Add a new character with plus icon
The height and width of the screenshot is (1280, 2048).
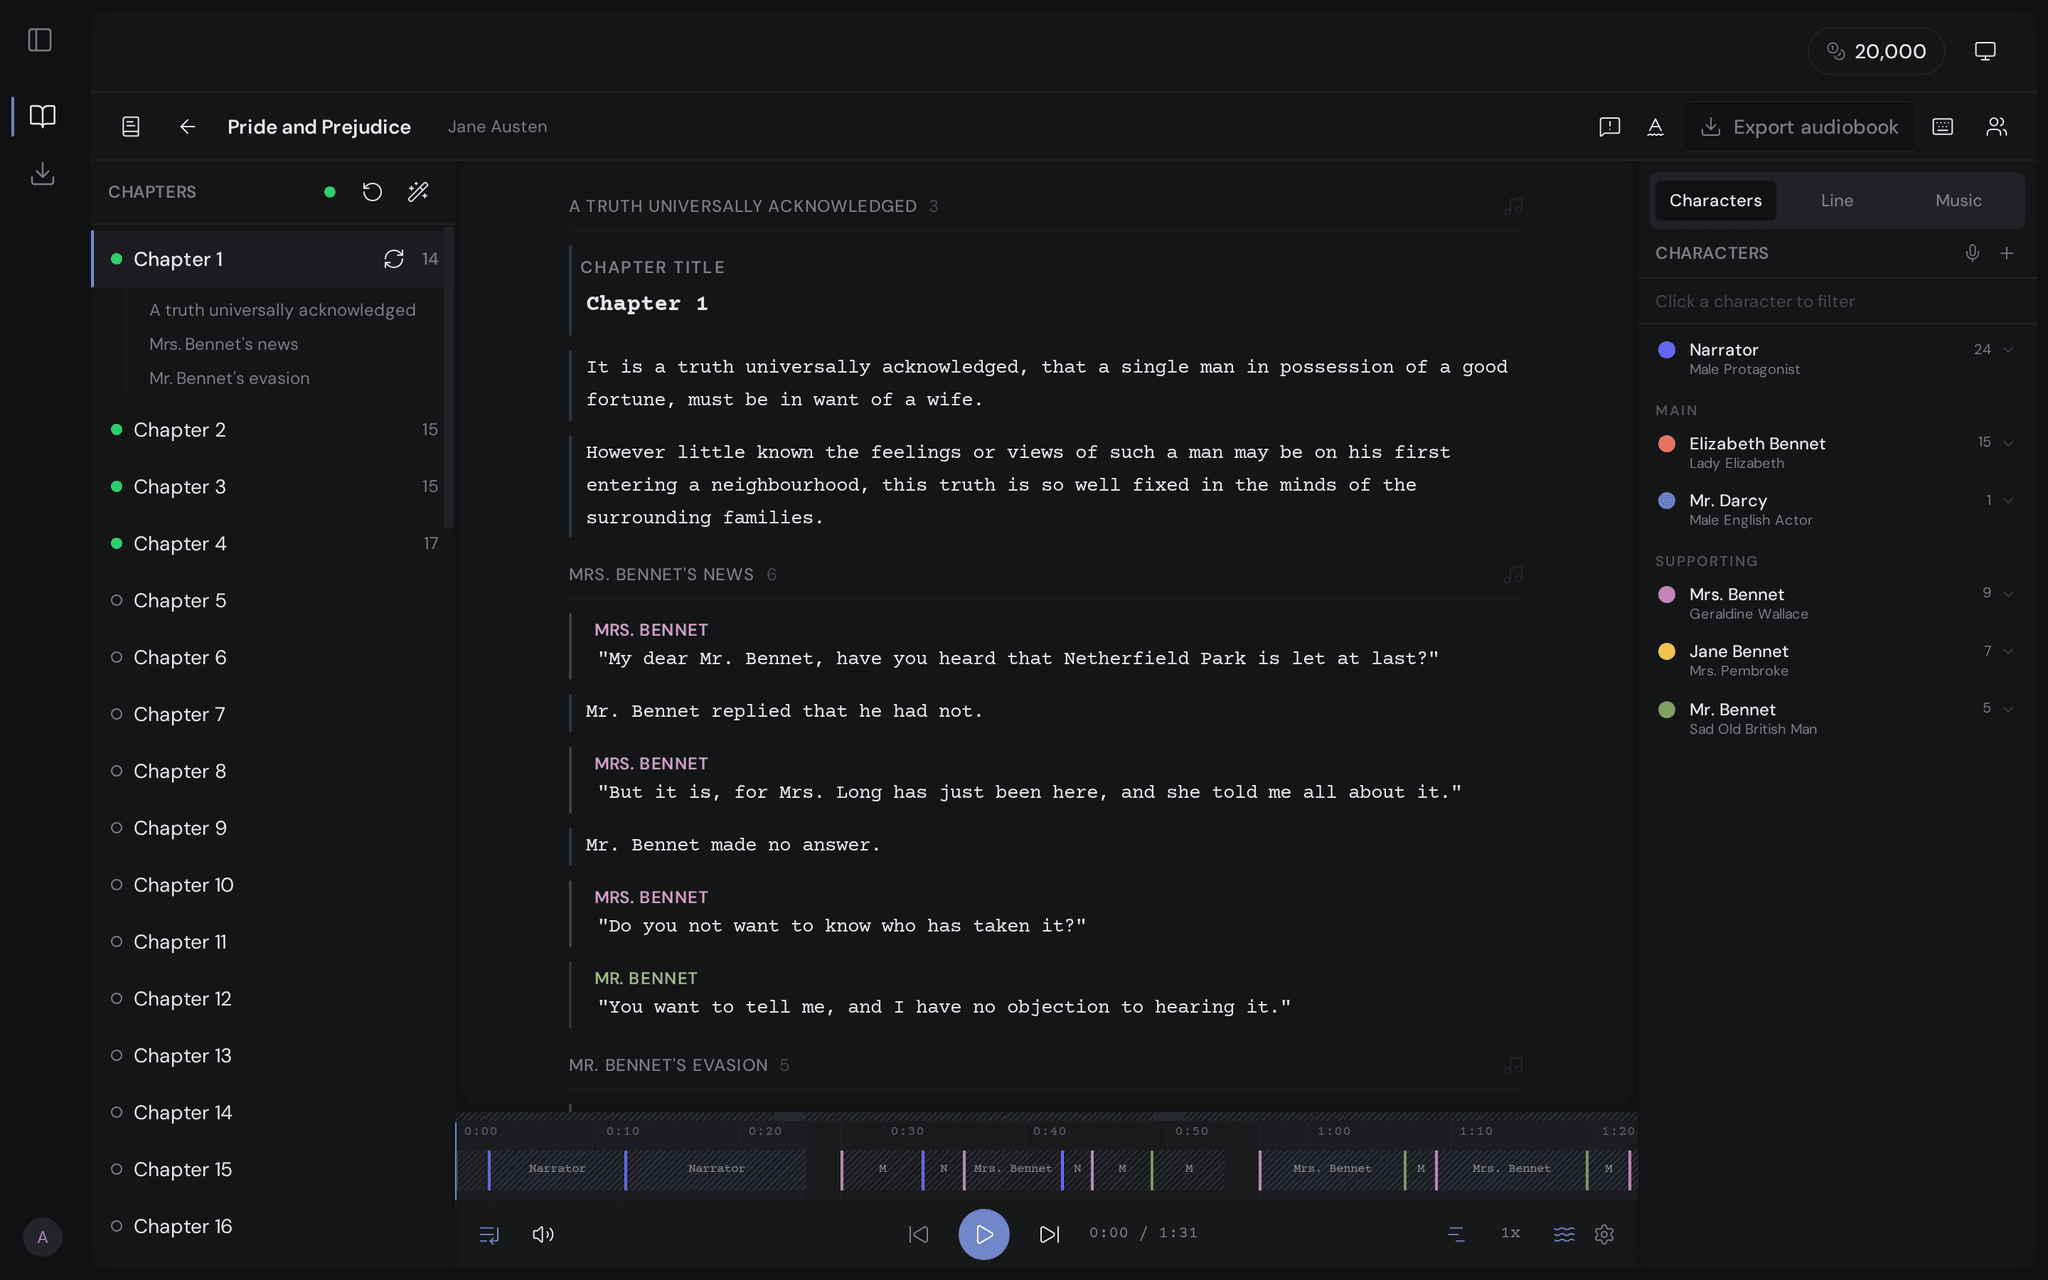coord(2006,253)
